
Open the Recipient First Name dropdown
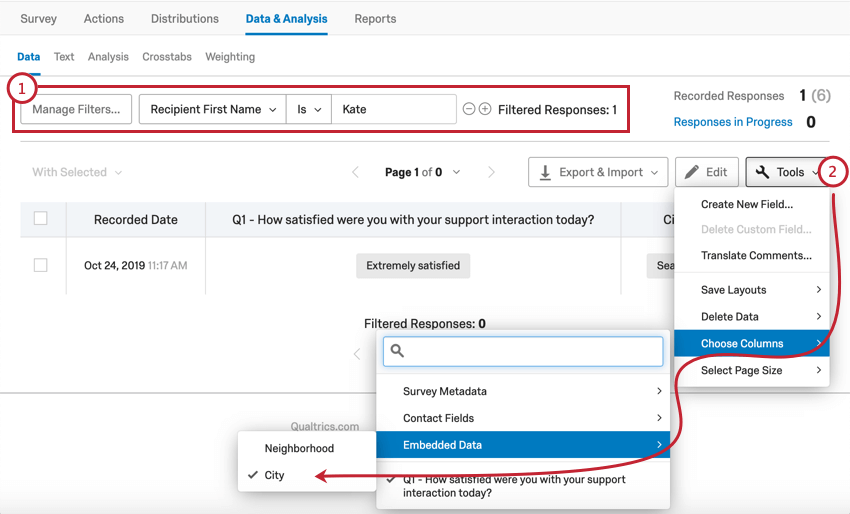[213, 109]
